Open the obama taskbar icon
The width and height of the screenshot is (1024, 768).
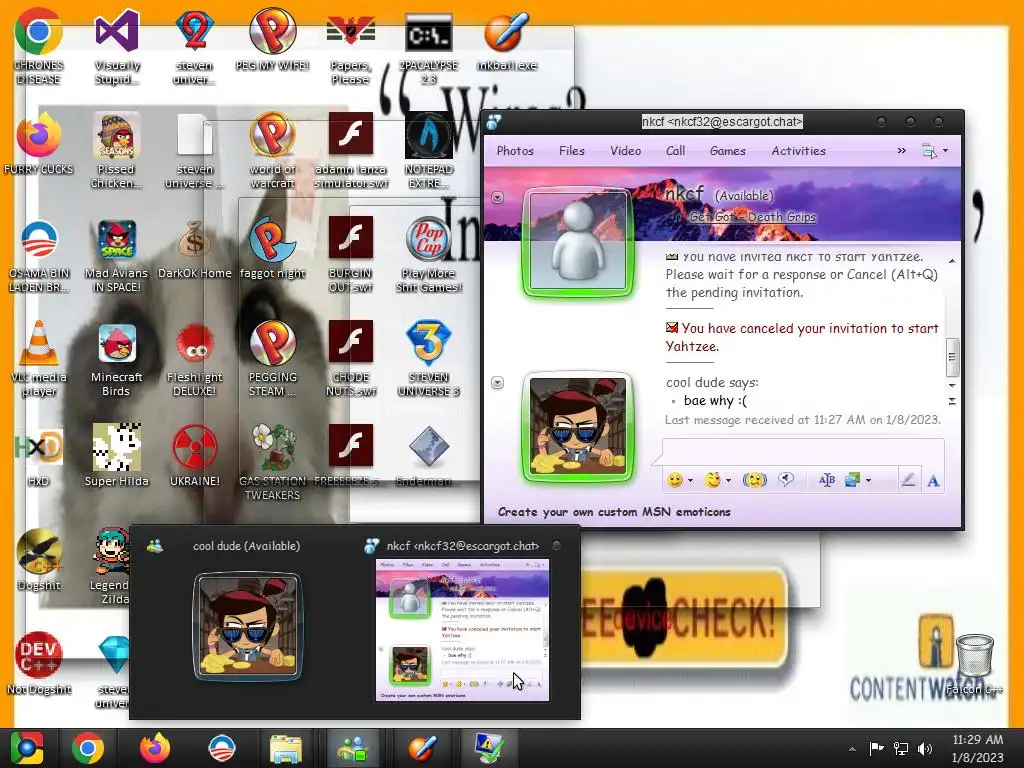(x=221, y=748)
